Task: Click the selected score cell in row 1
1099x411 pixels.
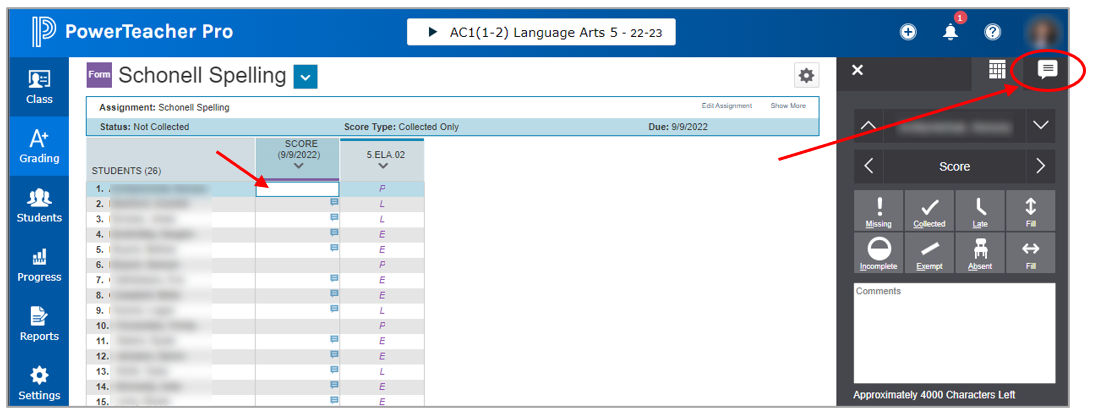Action: point(298,189)
